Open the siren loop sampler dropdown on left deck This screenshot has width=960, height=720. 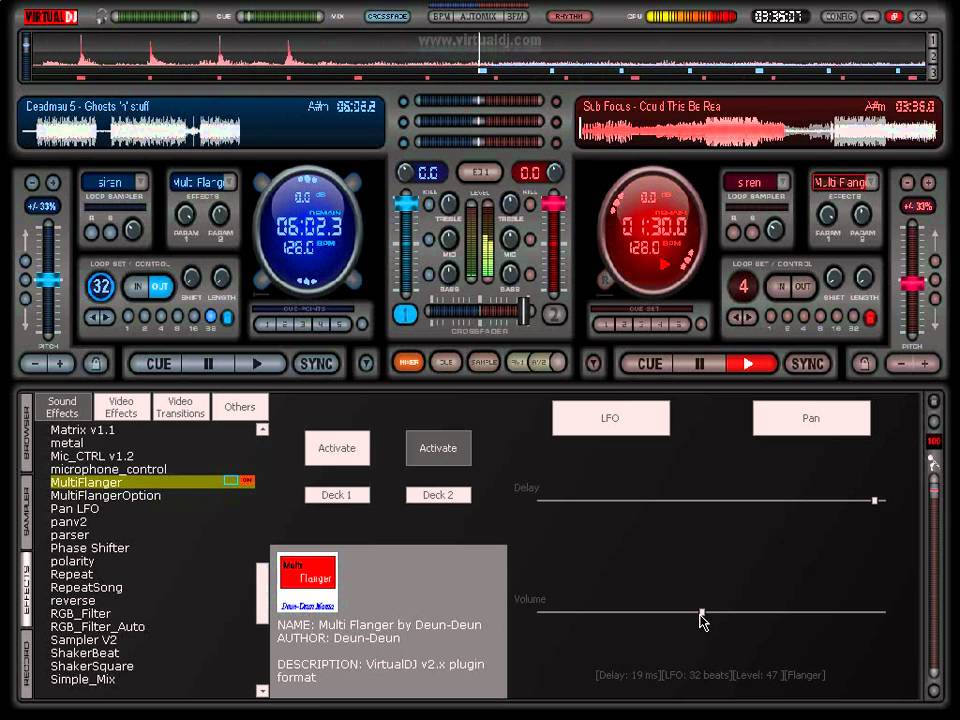[x=141, y=182]
